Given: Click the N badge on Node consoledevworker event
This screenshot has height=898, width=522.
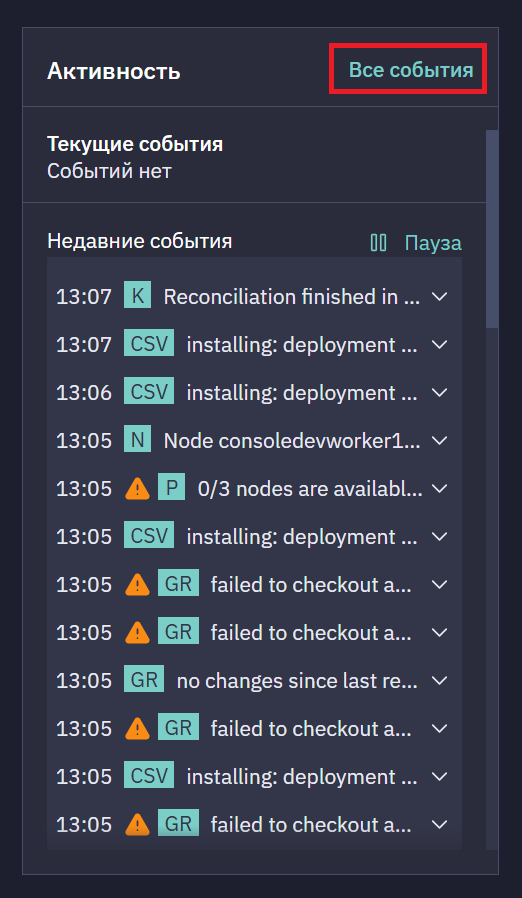Looking at the screenshot, I should tap(138, 440).
